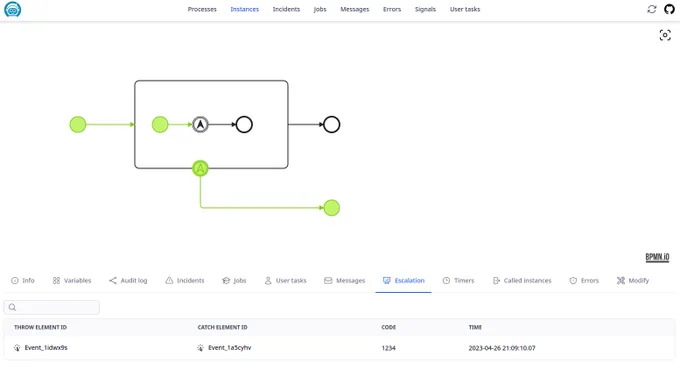Select the escalation throw event in subprocess
The image size is (680, 370).
coord(200,124)
